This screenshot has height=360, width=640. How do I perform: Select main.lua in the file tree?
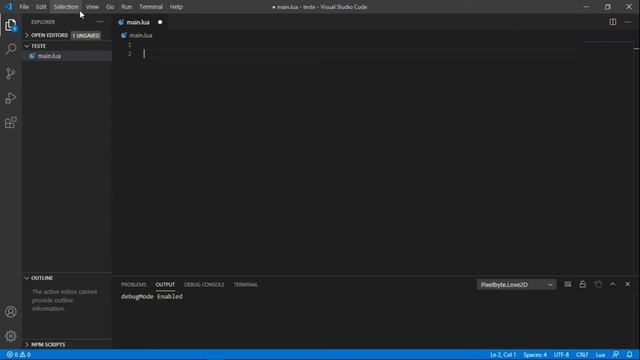click(x=67, y=56)
